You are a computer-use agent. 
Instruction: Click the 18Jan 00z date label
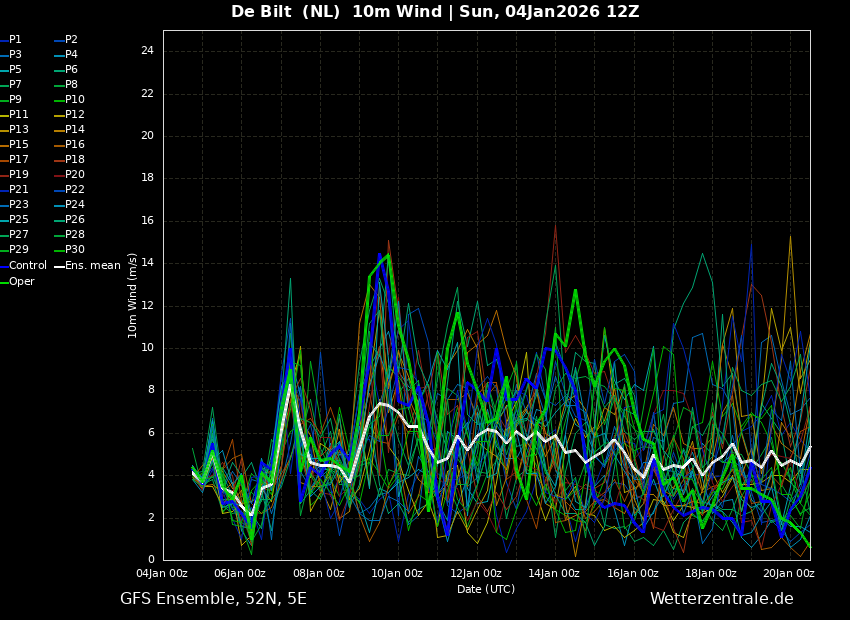[711, 574]
